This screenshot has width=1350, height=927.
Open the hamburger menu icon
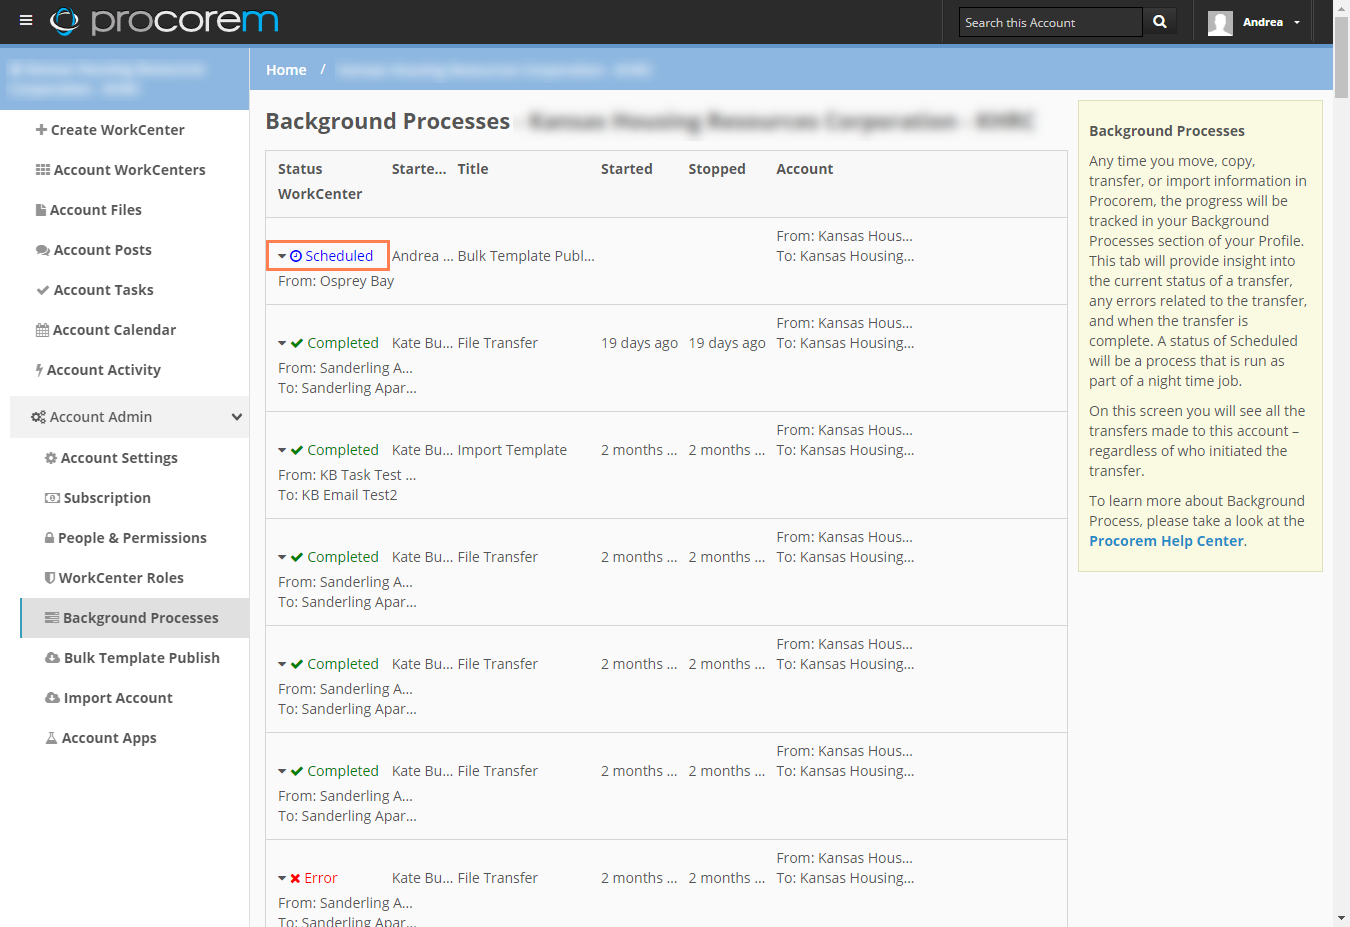coord(26,20)
